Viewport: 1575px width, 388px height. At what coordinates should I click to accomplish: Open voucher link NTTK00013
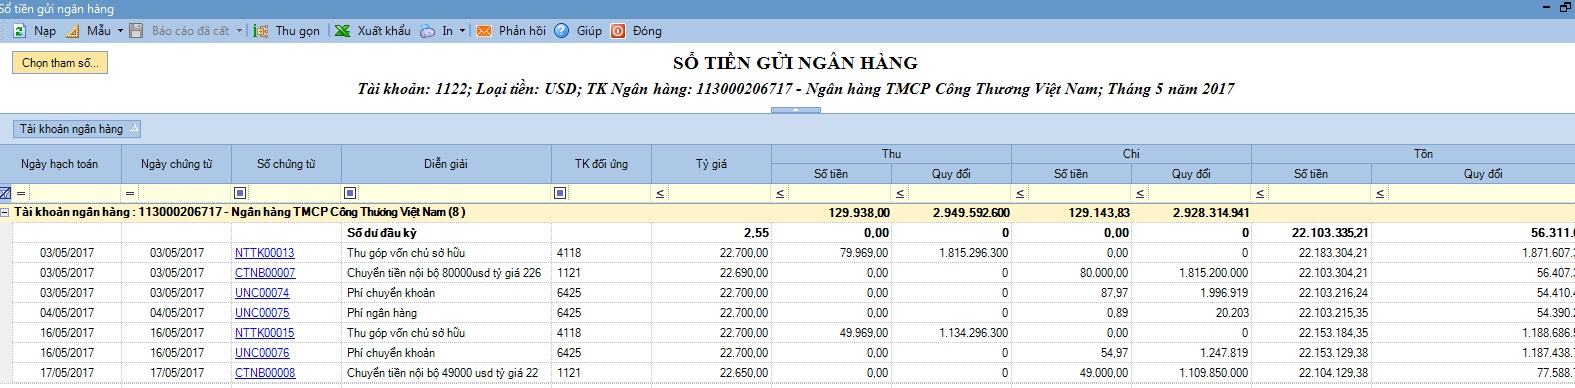[265, 253]
